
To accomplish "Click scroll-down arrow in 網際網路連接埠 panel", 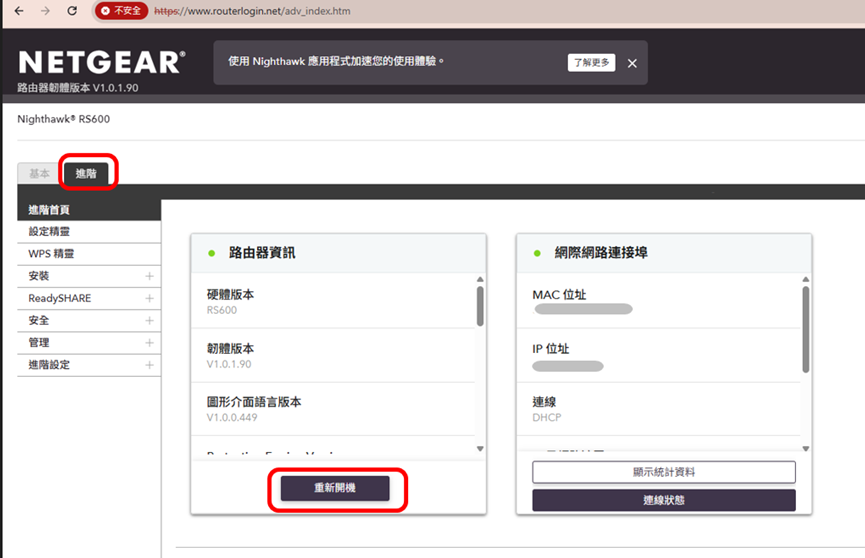I will click(x=805, y=449).
